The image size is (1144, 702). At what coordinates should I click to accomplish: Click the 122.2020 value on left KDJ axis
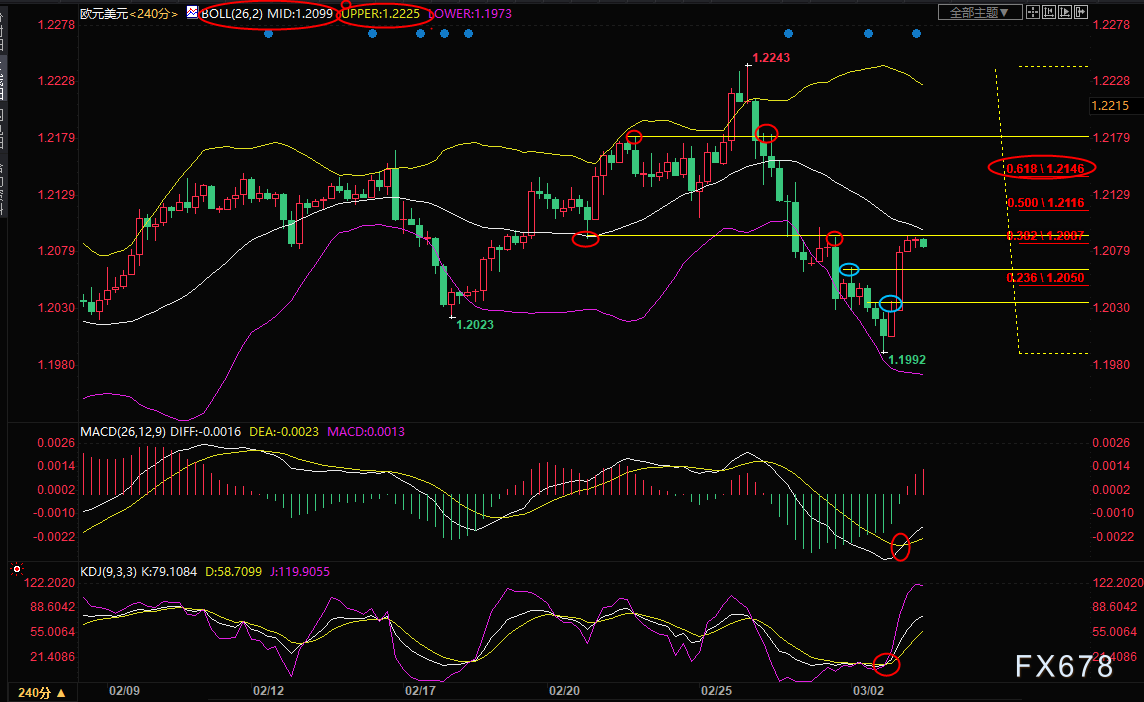[x=50, y=582]
